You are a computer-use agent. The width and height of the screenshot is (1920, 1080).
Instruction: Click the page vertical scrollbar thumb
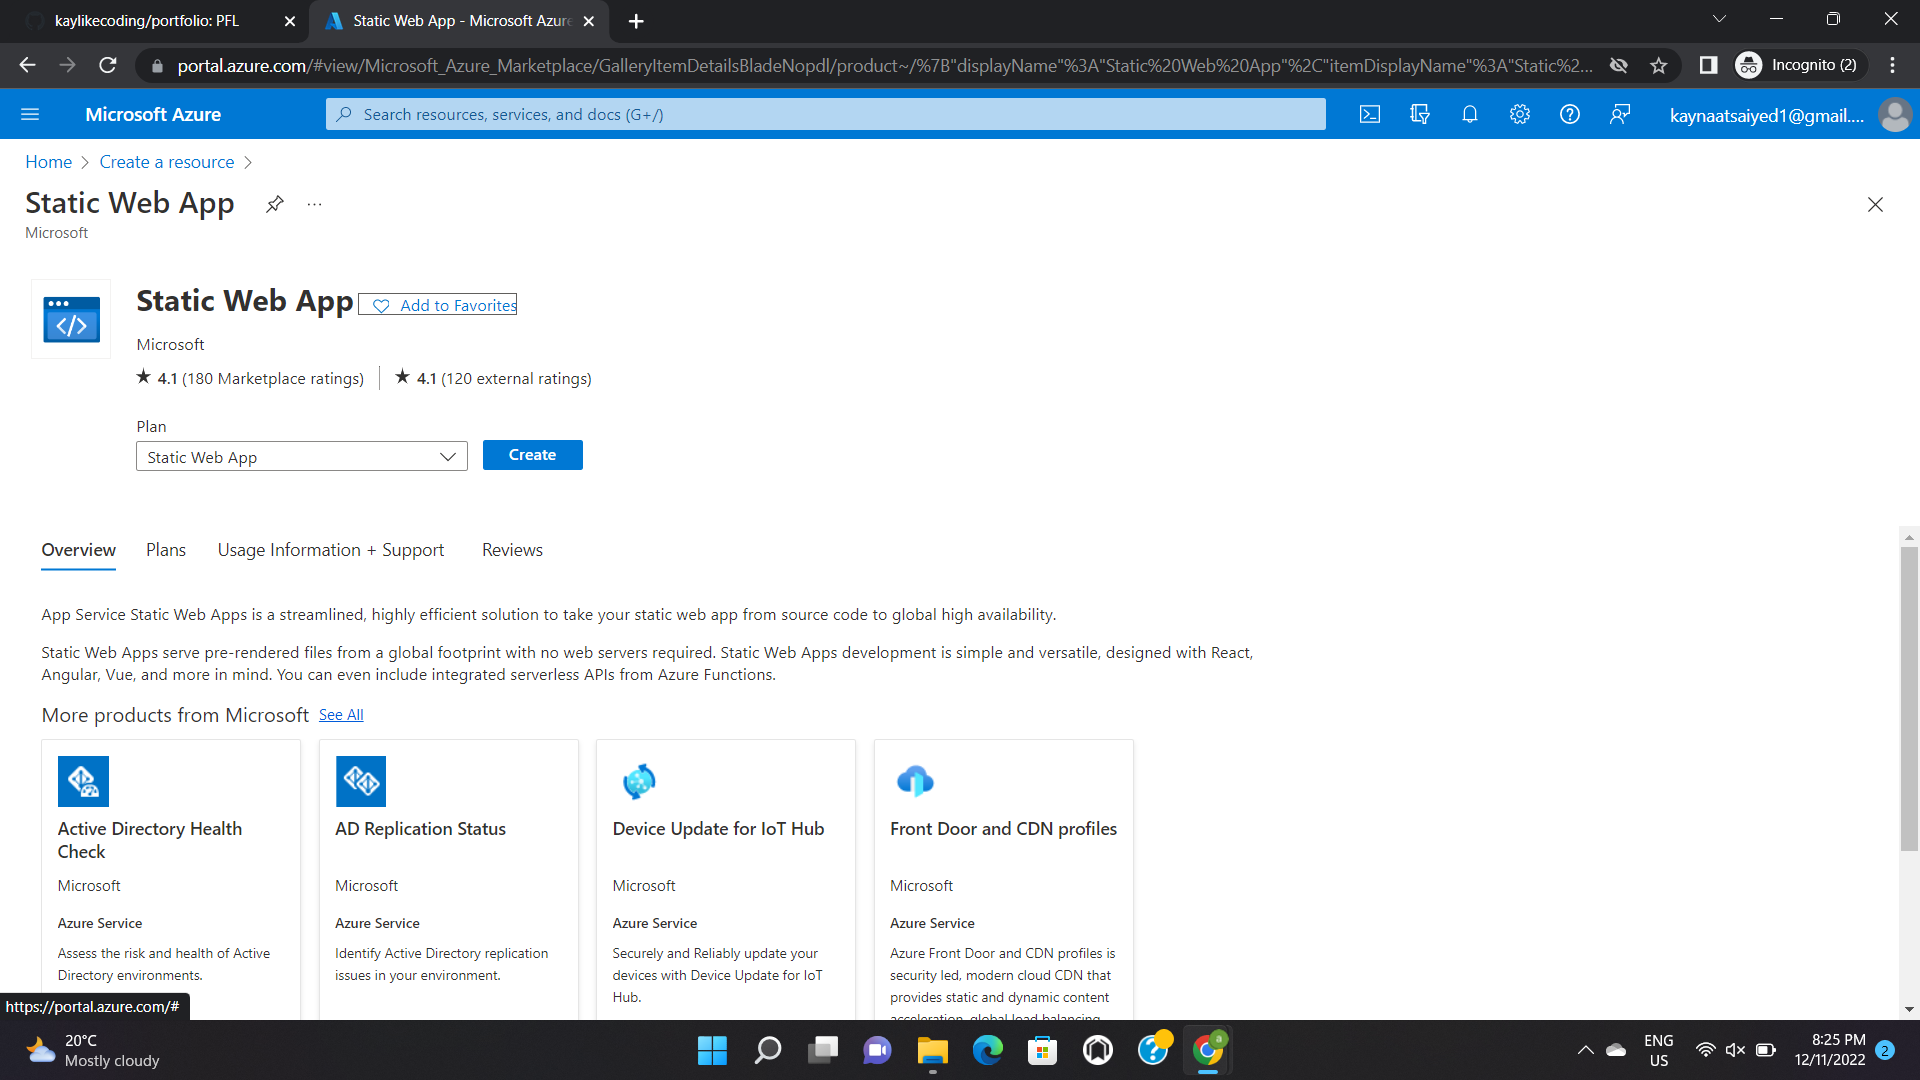1909,700
